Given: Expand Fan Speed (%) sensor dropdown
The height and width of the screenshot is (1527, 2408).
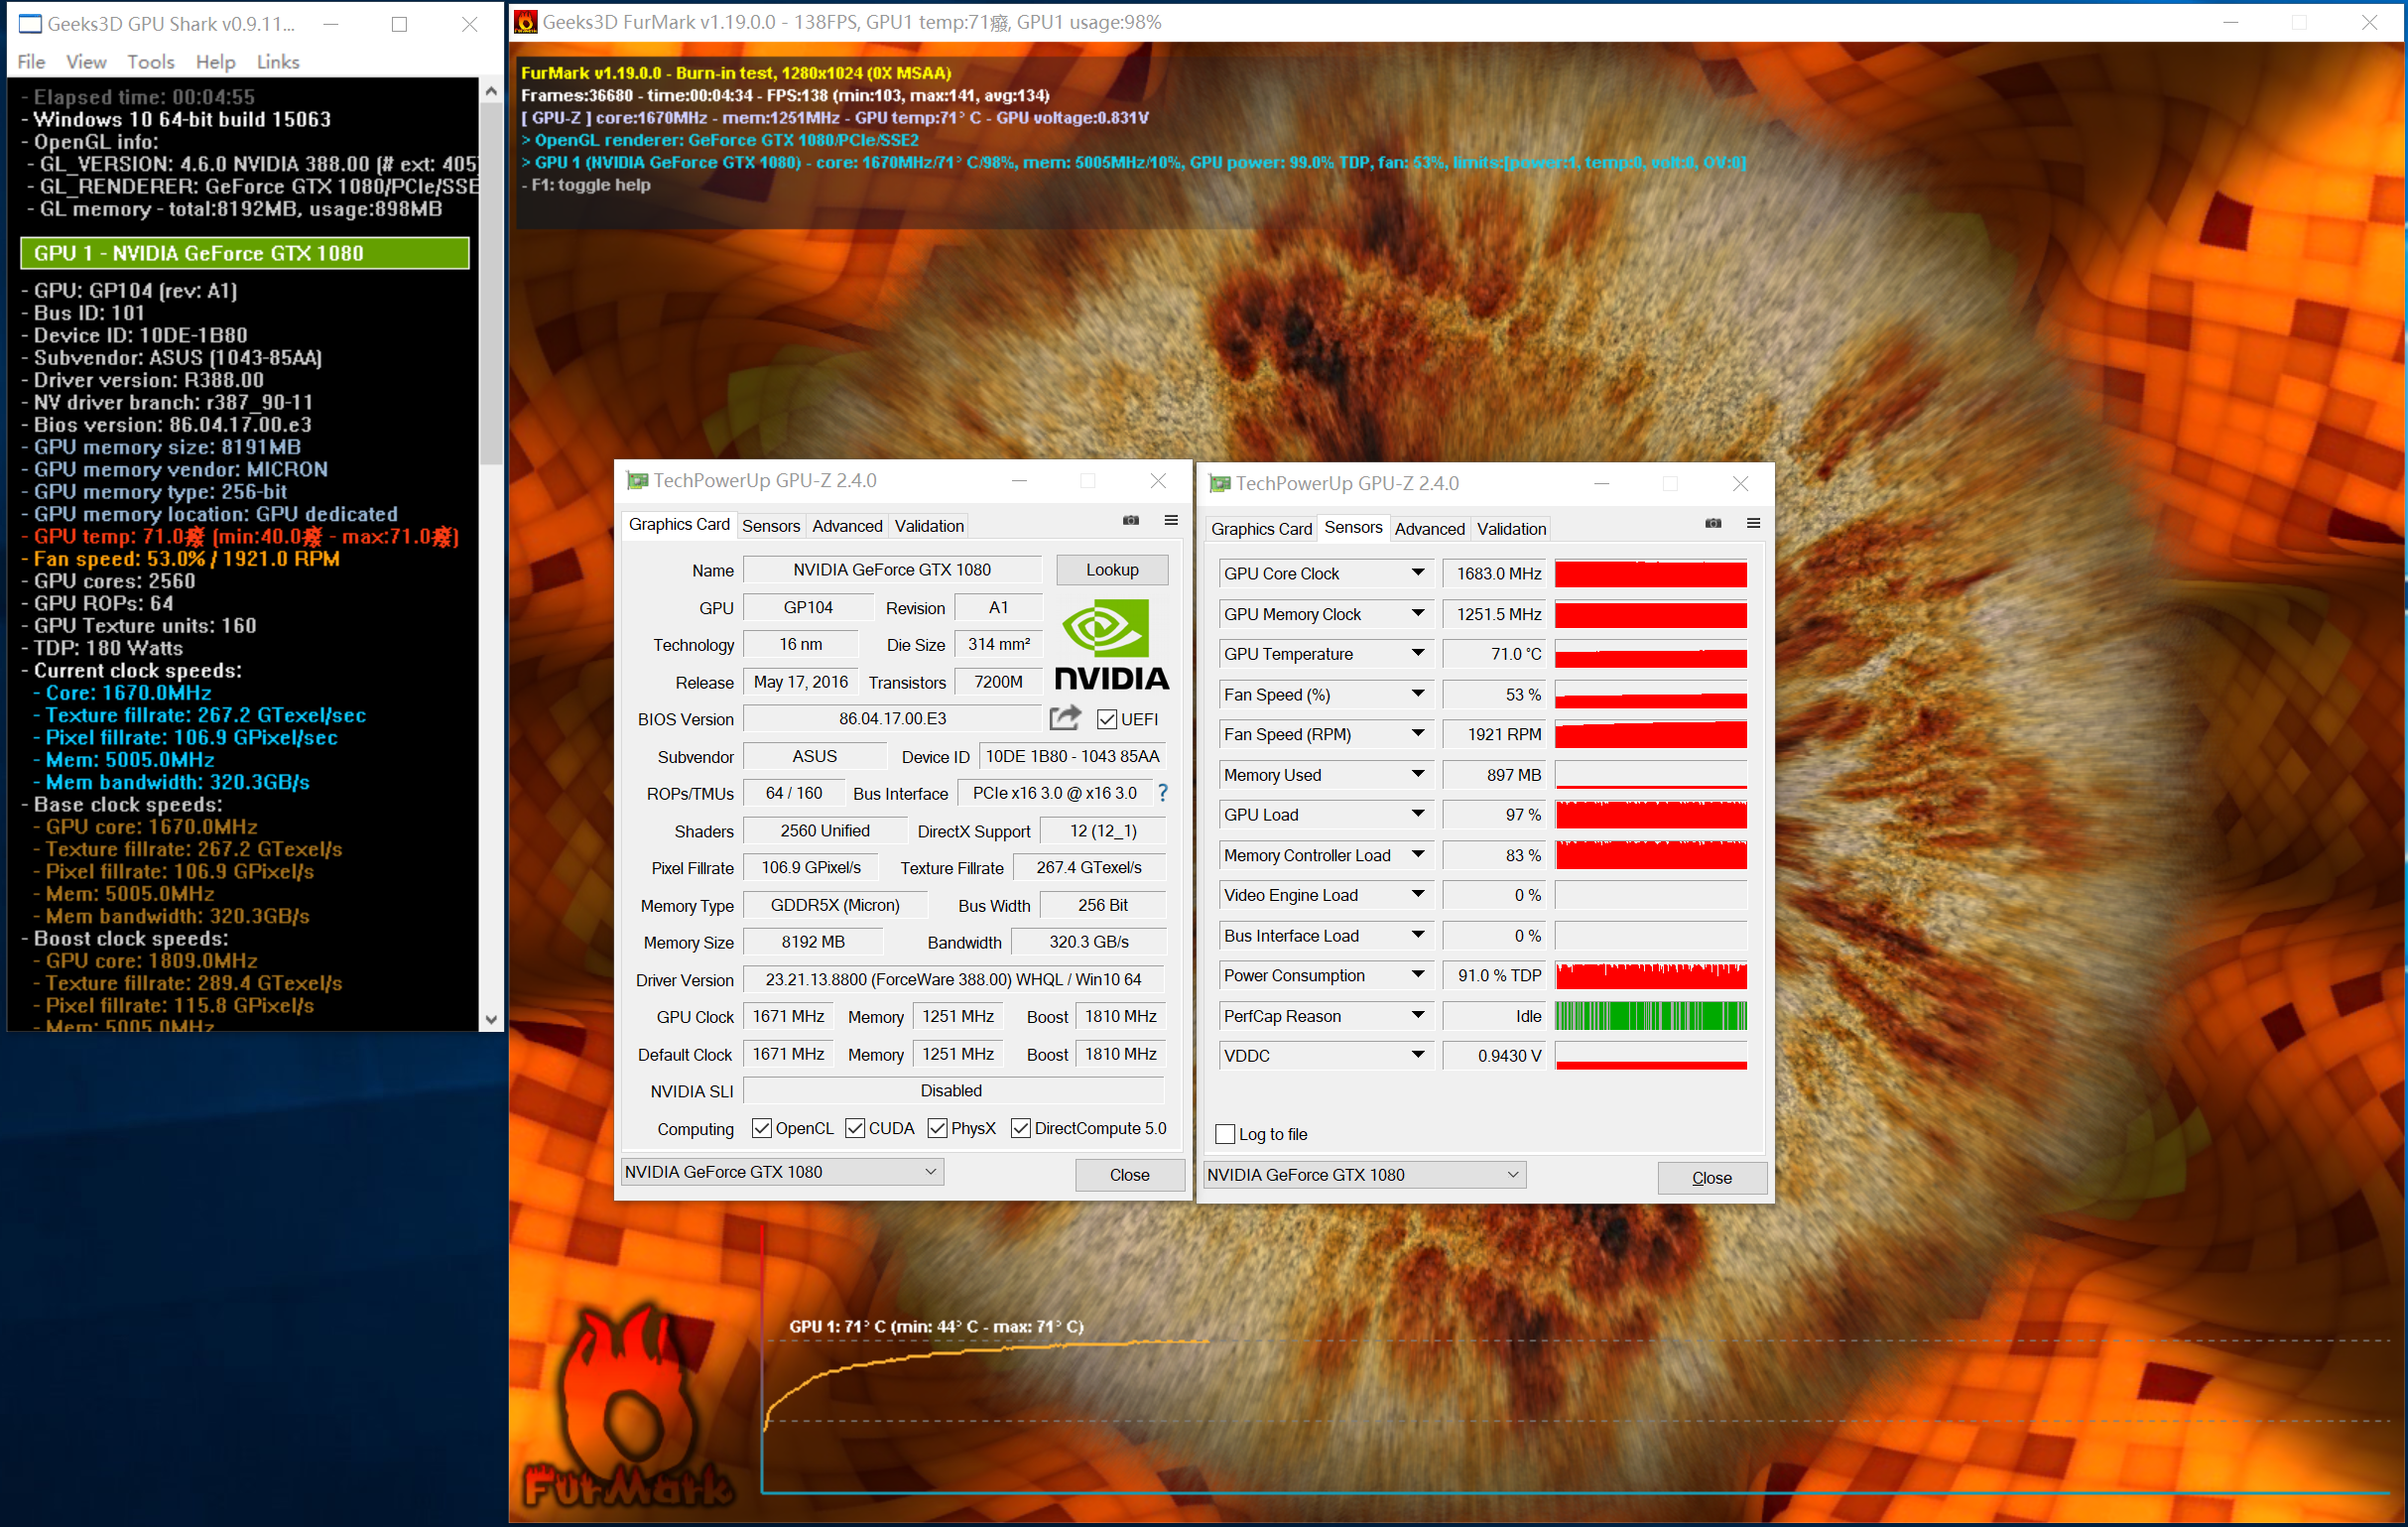Looking at the screenshot, I should pos(1418,693).
